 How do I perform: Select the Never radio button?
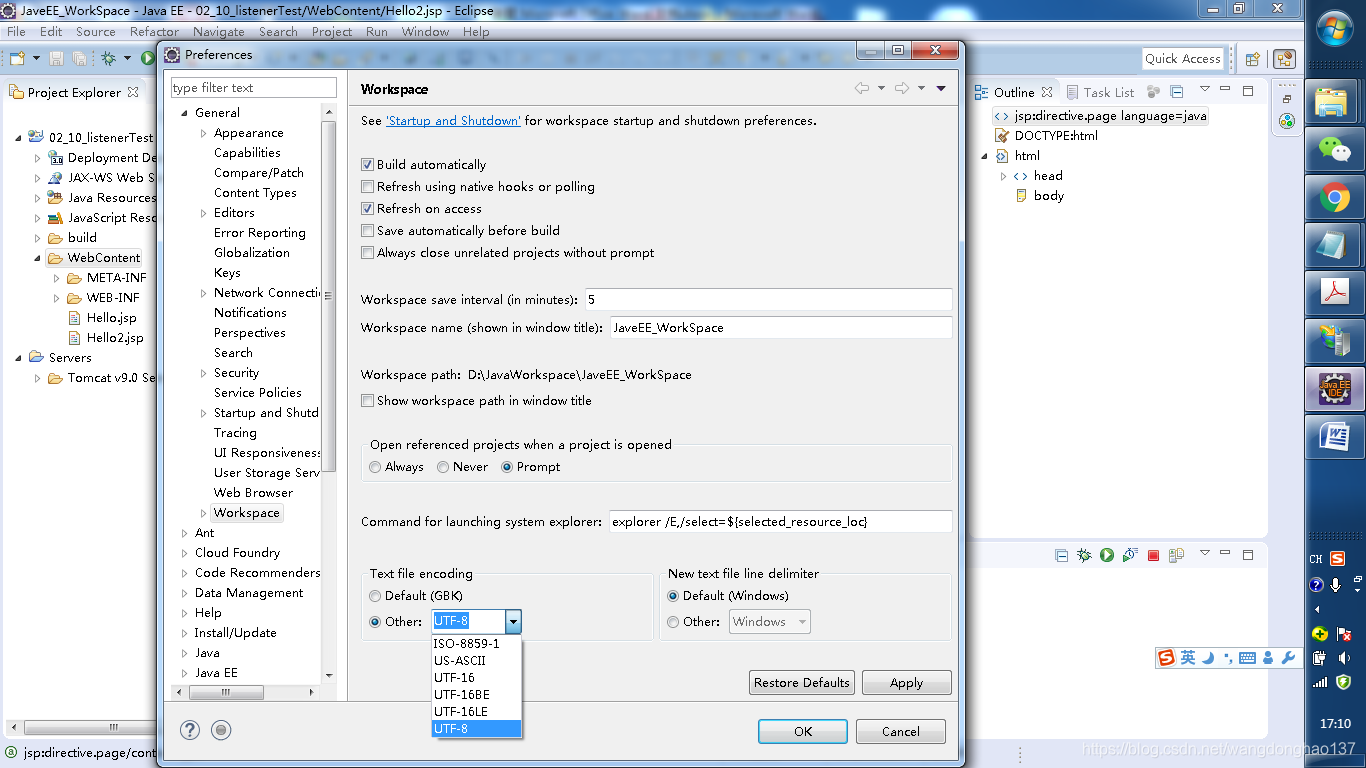point(443,467)
